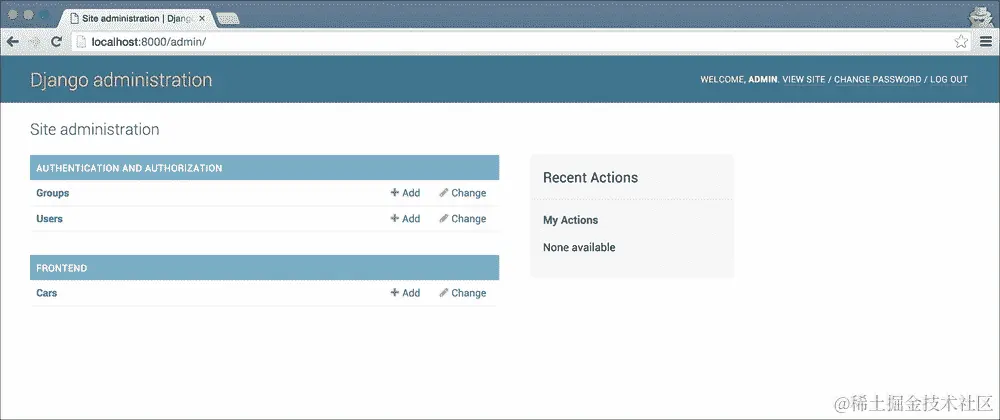Viewport: 1000px width, 420px height.
Task: Click the Site administration page heading
Action: 94,129
